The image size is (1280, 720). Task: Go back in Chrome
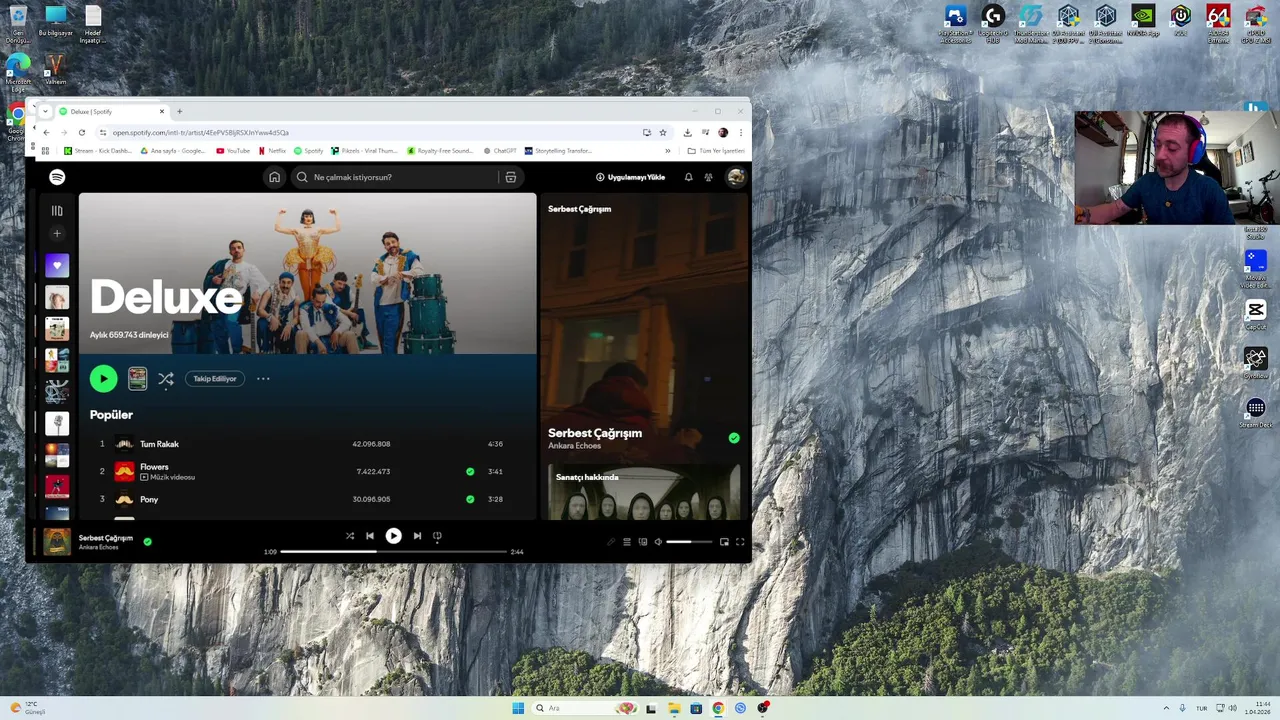tap(46, 132)
